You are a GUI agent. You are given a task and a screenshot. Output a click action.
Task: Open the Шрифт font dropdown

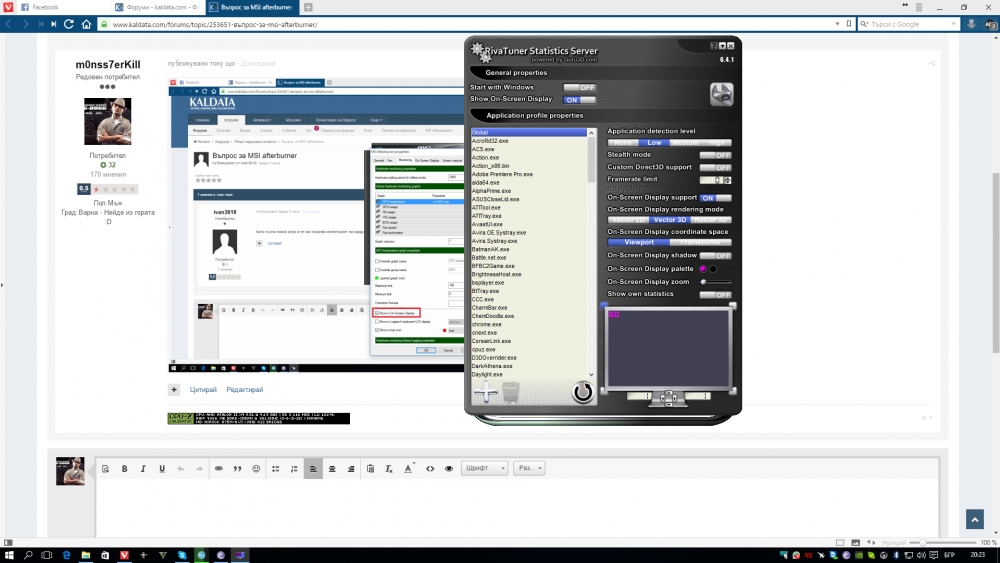(x=485, y=469)
